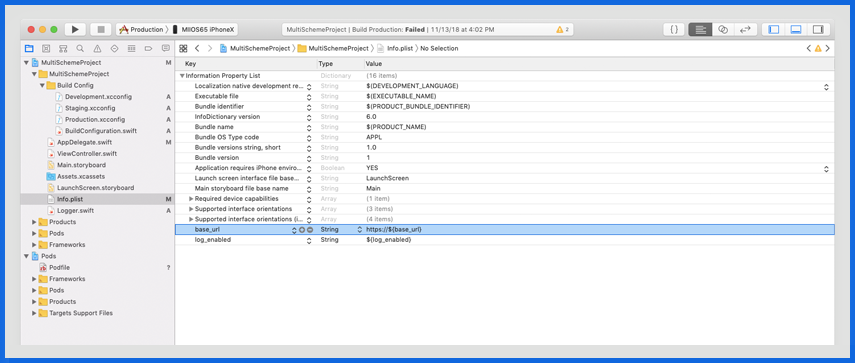Open code snippets library button
Viewport: 855px width, 363px height.
[x=674, y=29]
